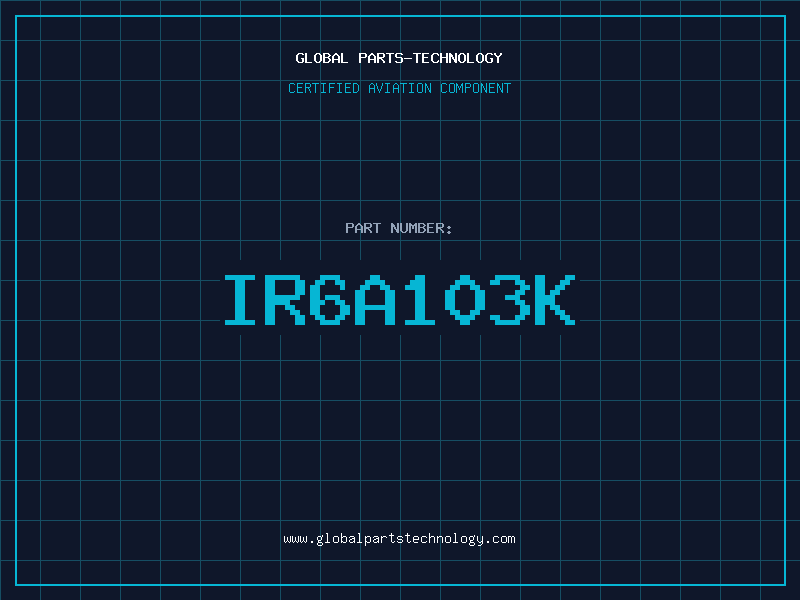Open the www.globalpartstechnology.com link
The height and width of the screenshot is (600, 800).
pyautogui.click(x=399, y=539)
